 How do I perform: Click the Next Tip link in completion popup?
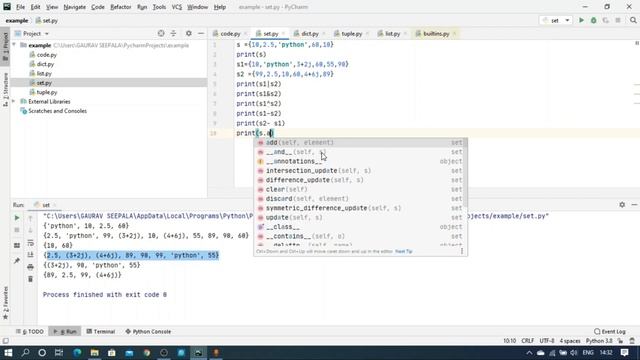point(404,251)
